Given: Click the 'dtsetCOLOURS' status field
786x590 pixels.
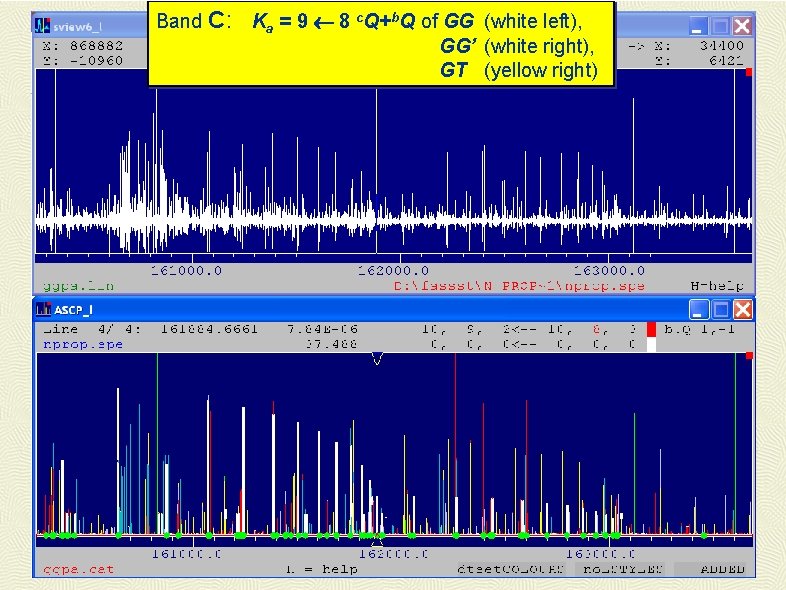Looking at the screenshot, I should (510, 569).
